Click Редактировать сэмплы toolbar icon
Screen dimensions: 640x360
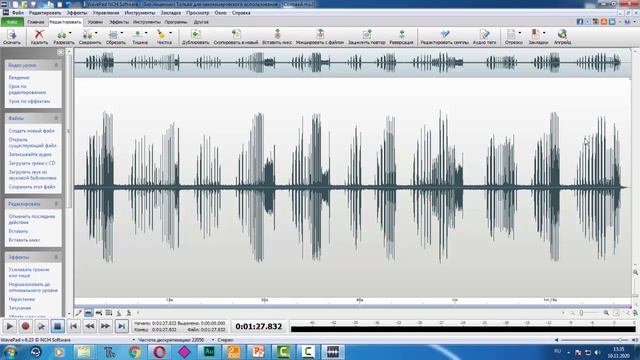[x=444, y=36]
